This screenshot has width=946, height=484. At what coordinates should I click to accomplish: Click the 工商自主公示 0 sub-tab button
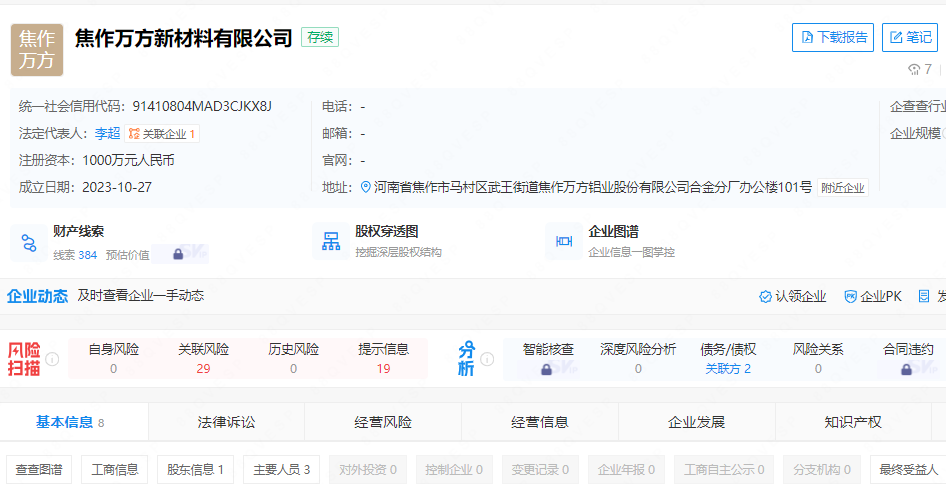pos(724,470)
